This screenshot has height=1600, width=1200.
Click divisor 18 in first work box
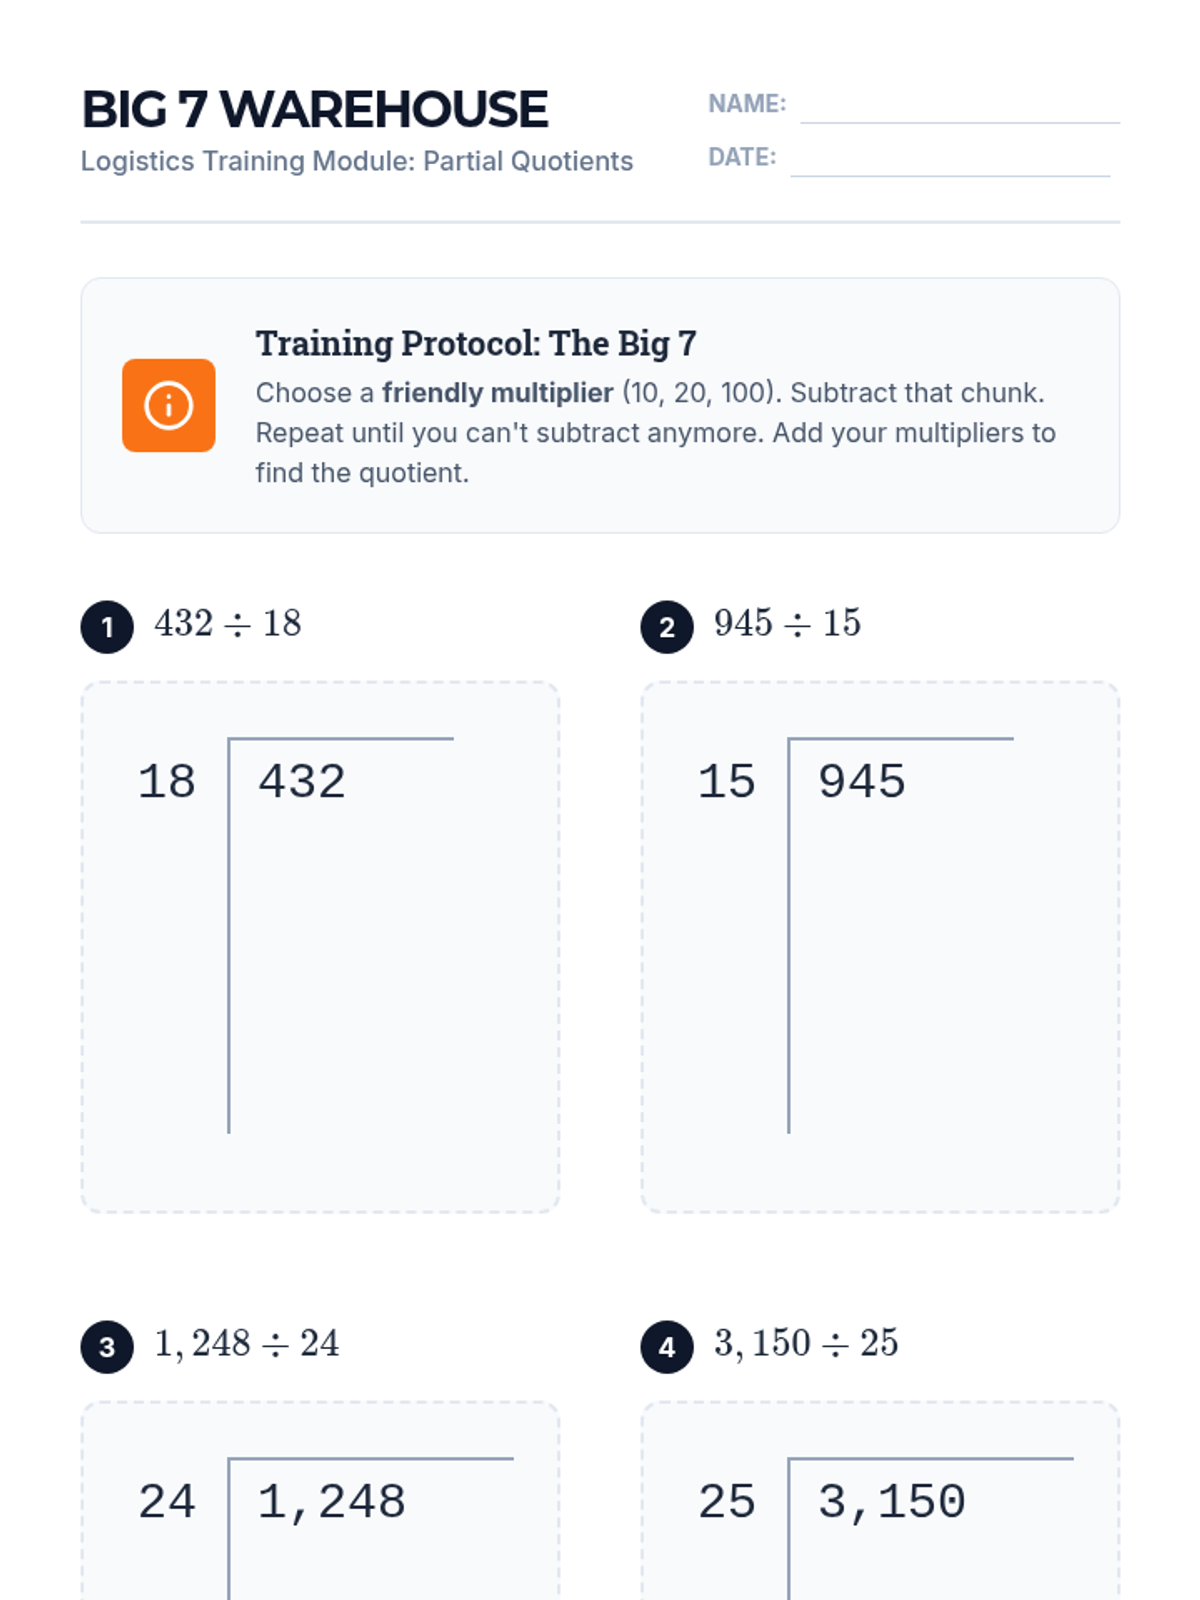tap(167, 781)
